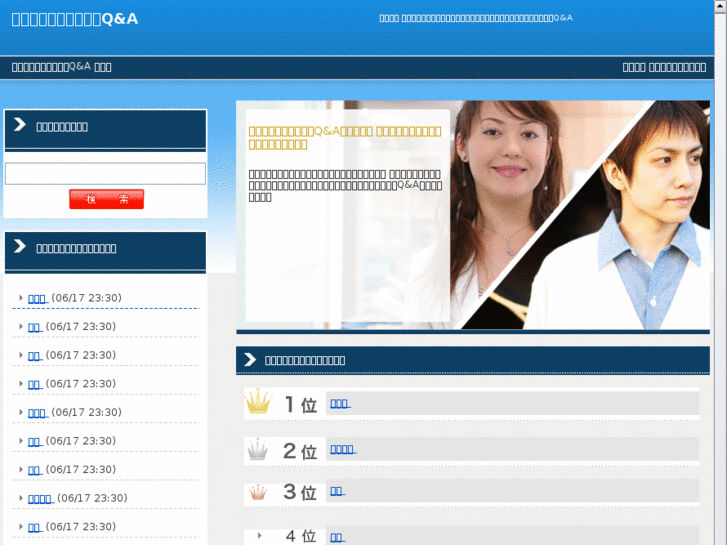Viewport: 727px width, 545px height.
Task: Open the sidebar entry with the blue dashed underline
Action: (38, 298)
